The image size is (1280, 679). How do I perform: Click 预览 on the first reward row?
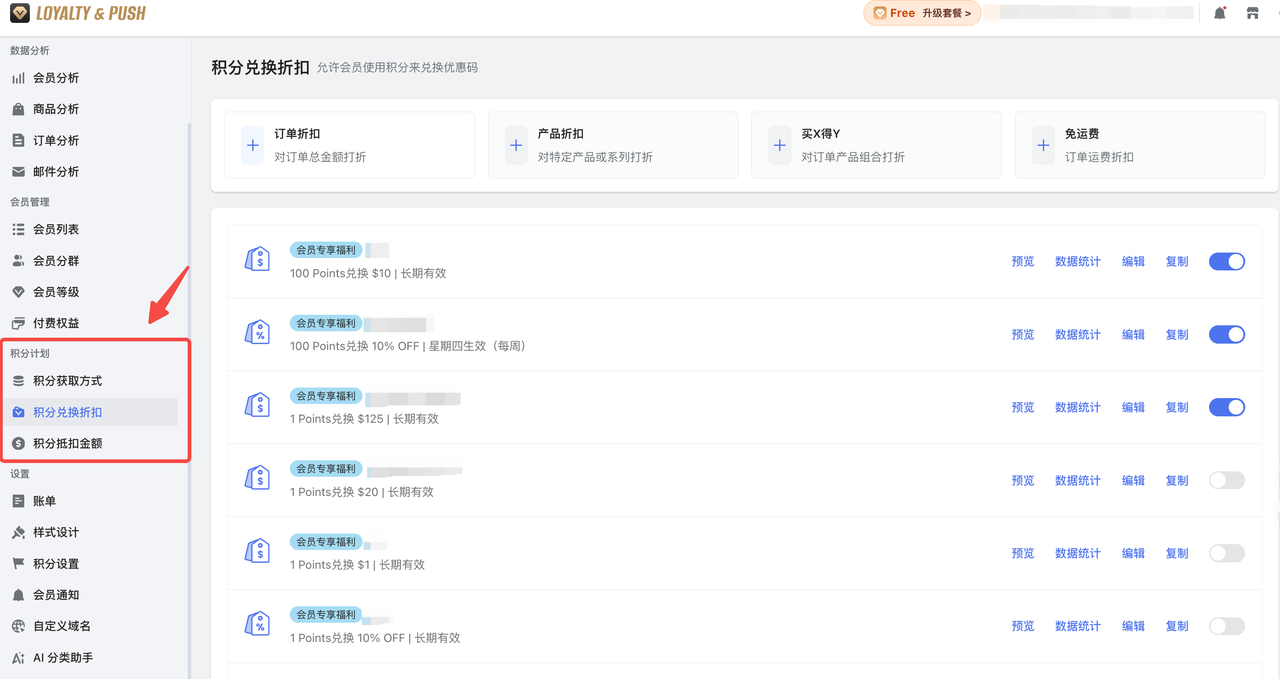click(x=1022, y=261)
